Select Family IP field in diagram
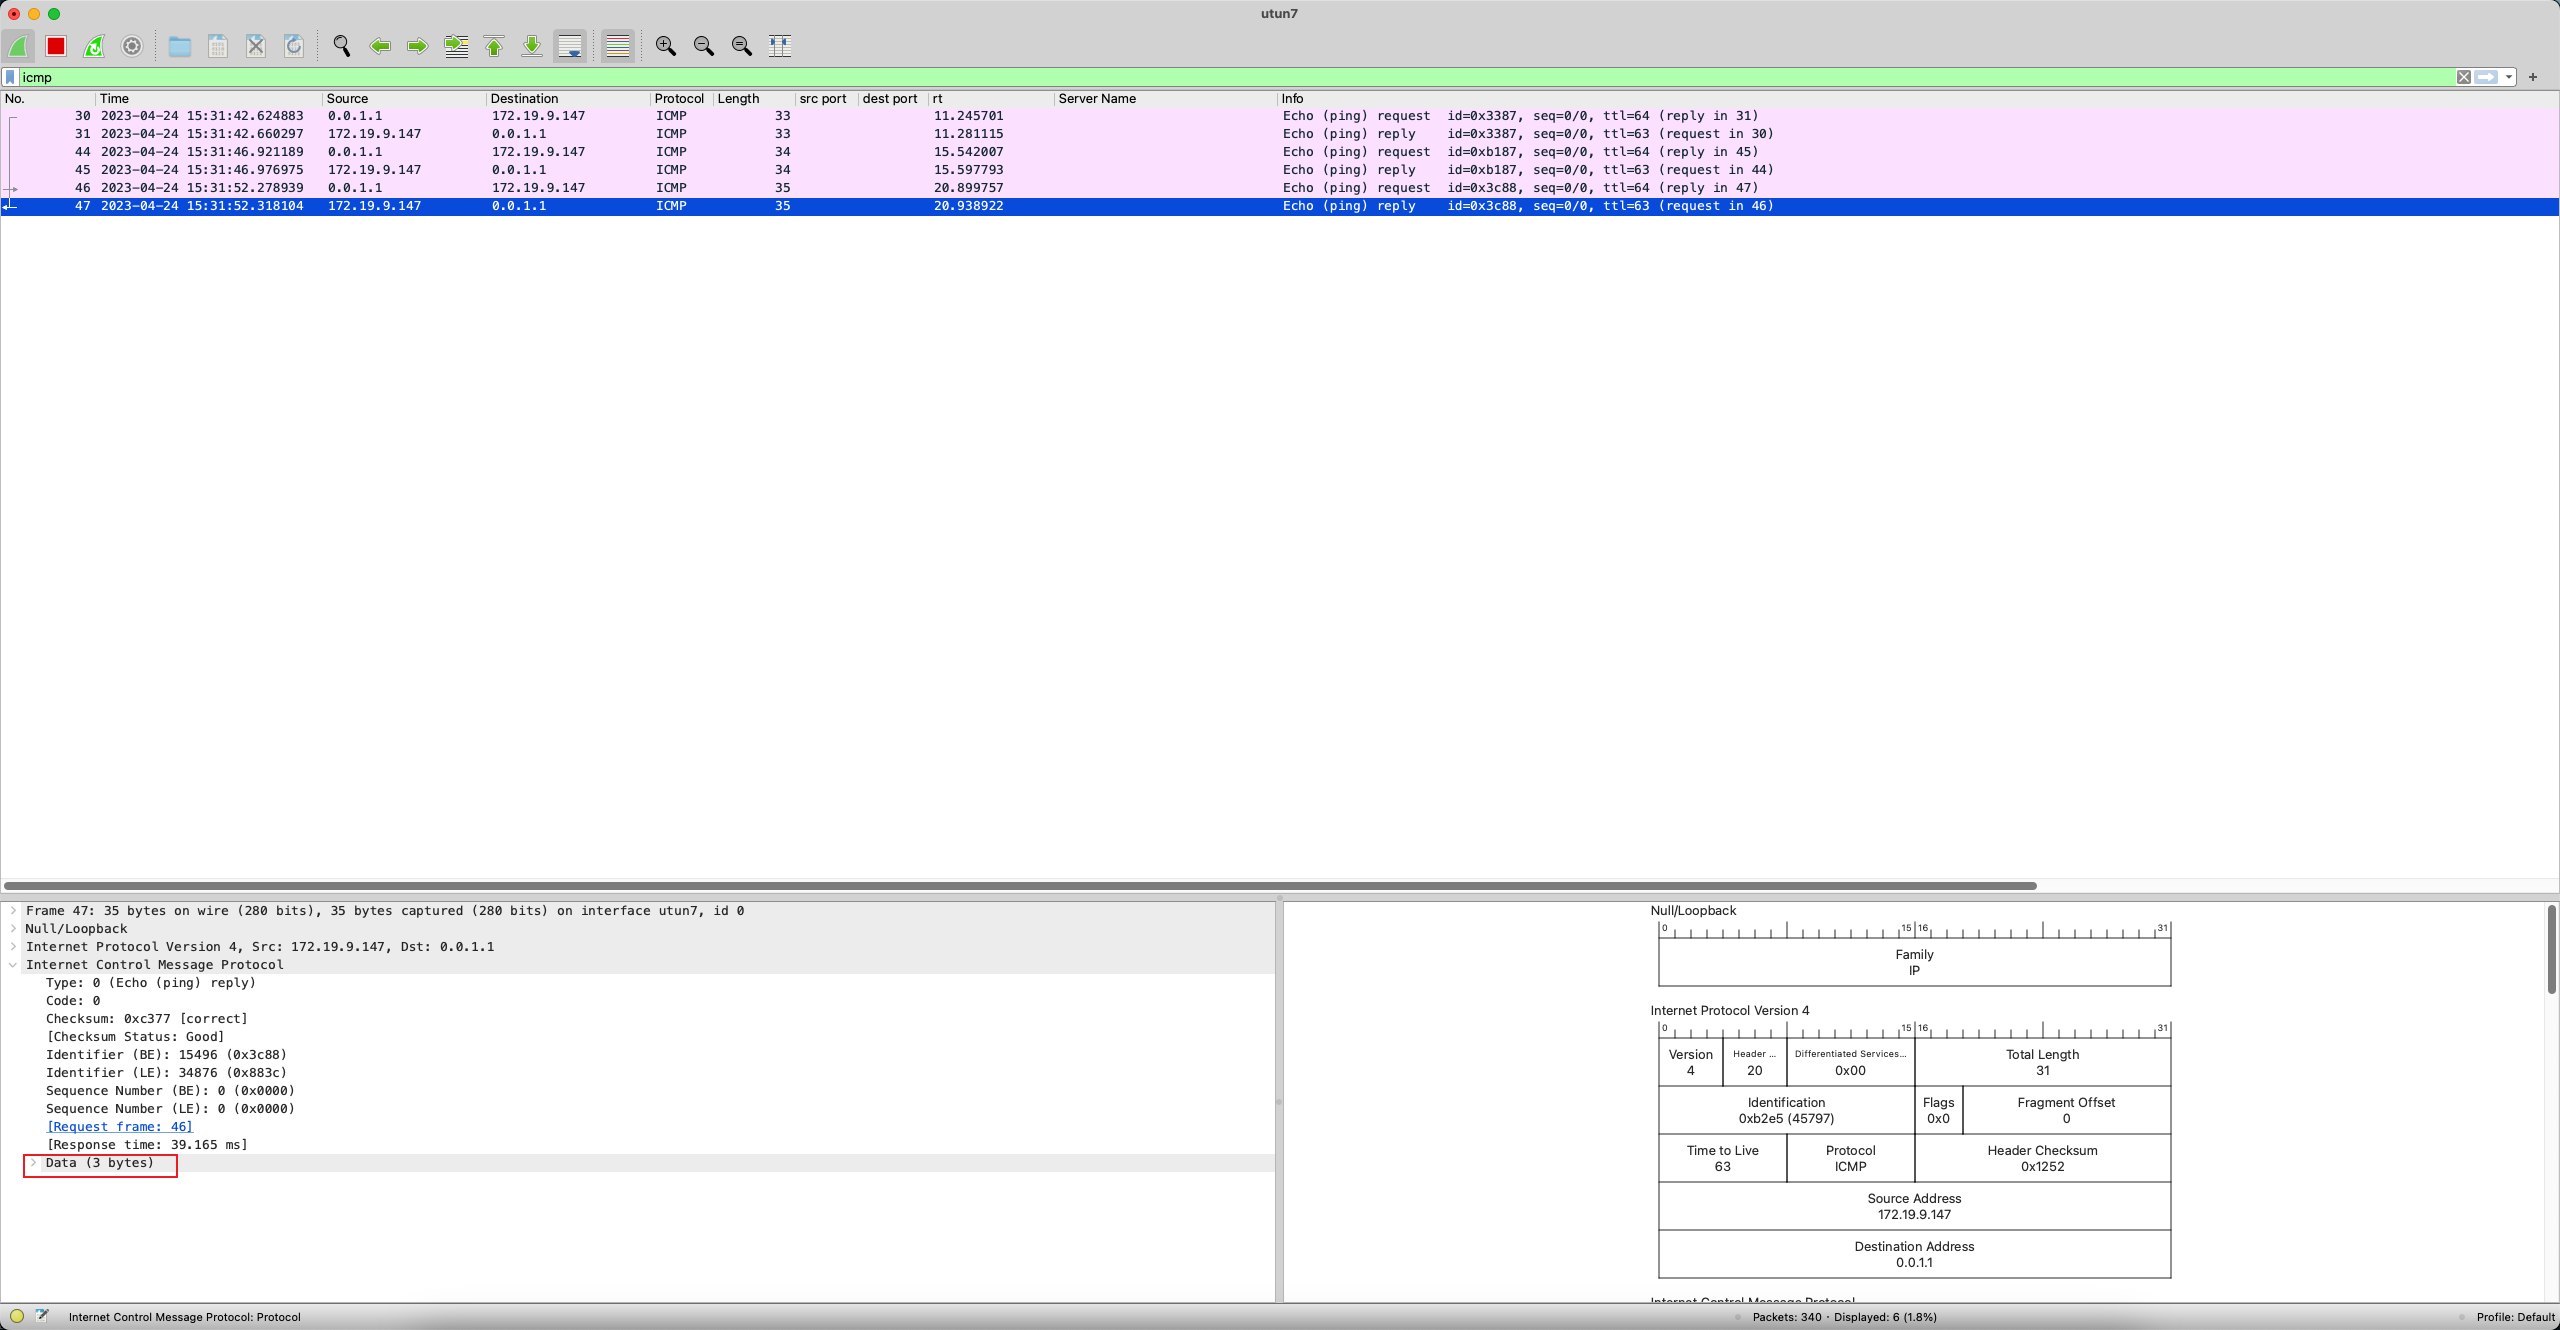 point(1914,962)
